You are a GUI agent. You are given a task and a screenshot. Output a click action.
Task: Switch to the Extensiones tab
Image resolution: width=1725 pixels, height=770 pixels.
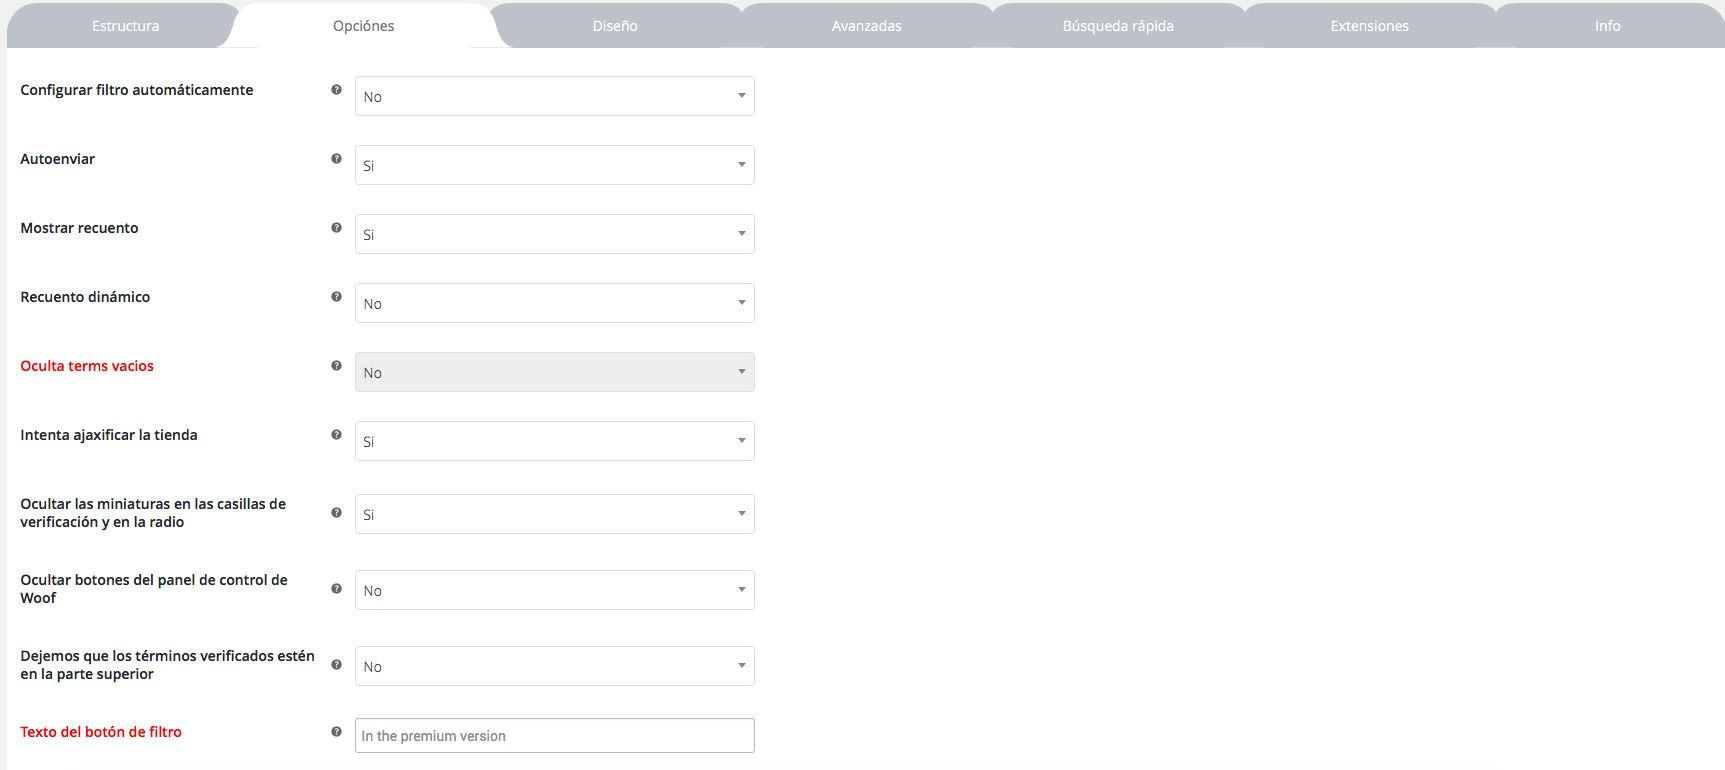1370,26
